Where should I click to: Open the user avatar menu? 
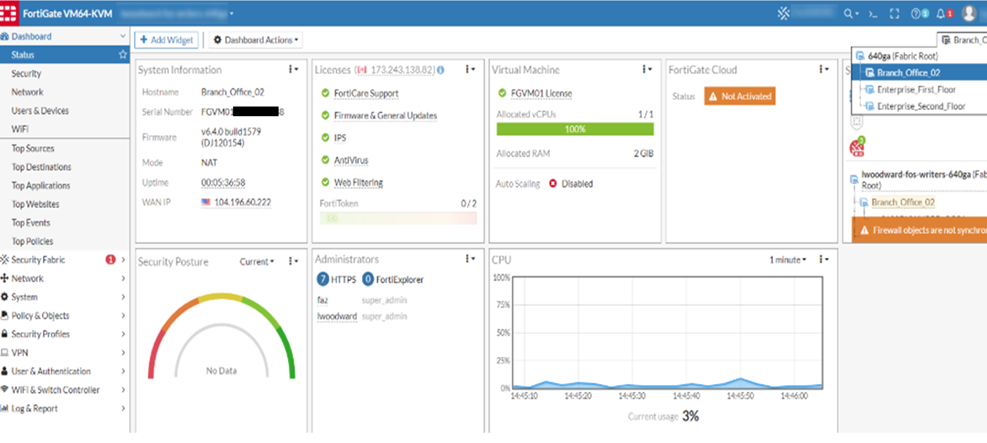coord(969,14)
